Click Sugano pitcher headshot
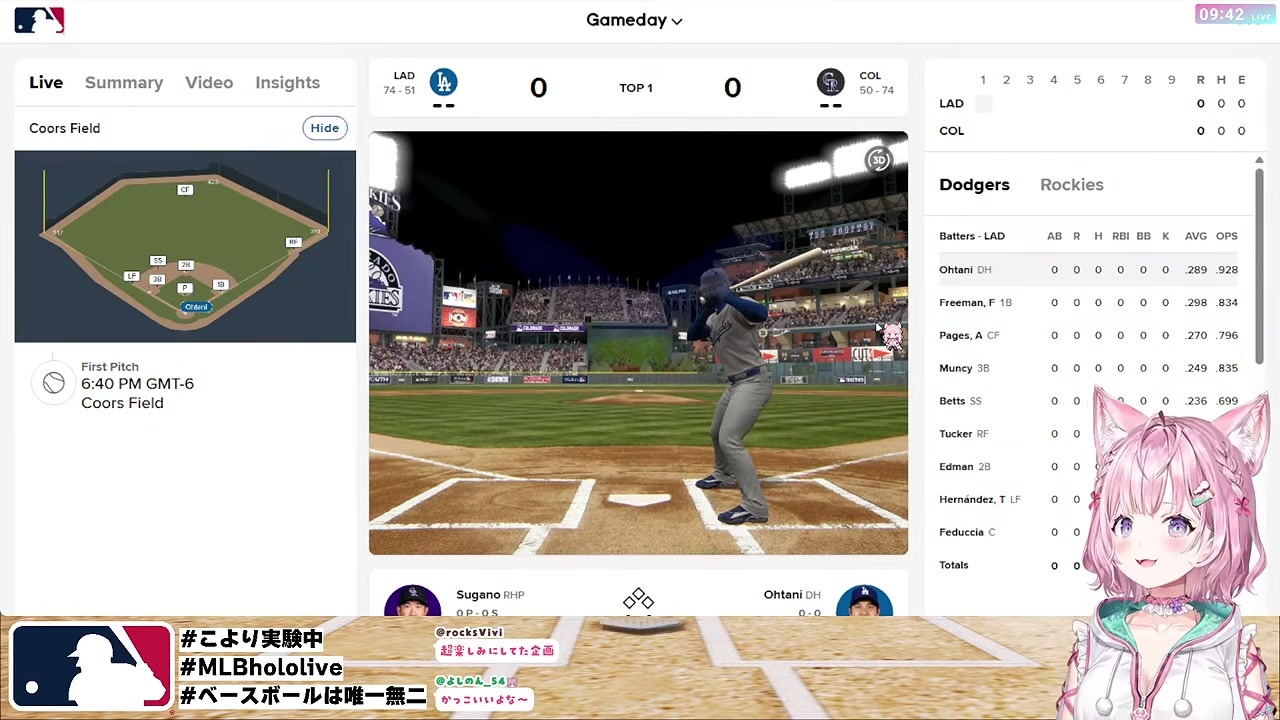This screenshot has height=720, width=1280. 412,601
